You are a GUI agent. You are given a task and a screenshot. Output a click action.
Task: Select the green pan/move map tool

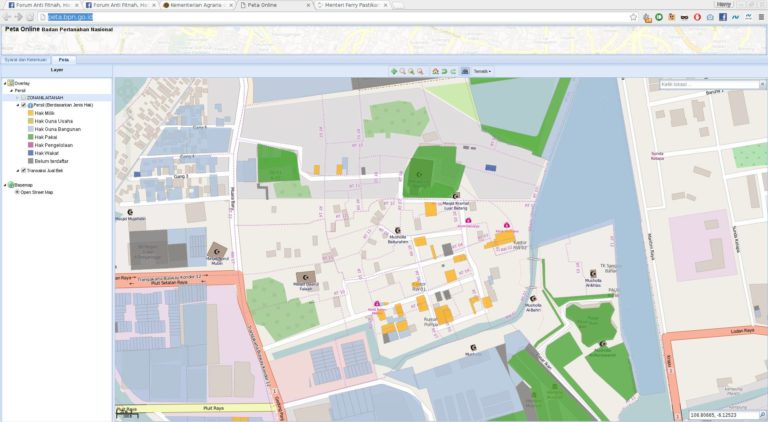tap(394, 72)
